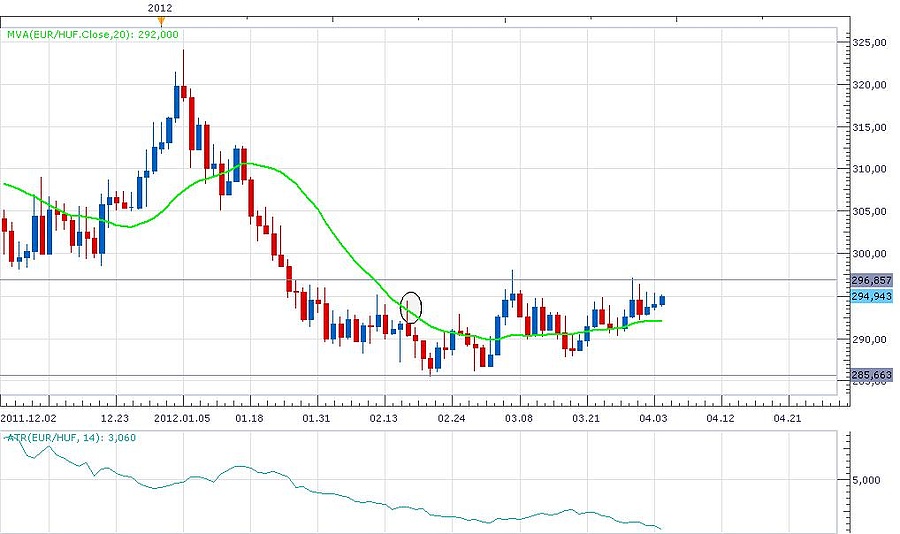Click the orange 2012 year marker triangle
This screenshot has height=534, width=900.
point(164,19)
